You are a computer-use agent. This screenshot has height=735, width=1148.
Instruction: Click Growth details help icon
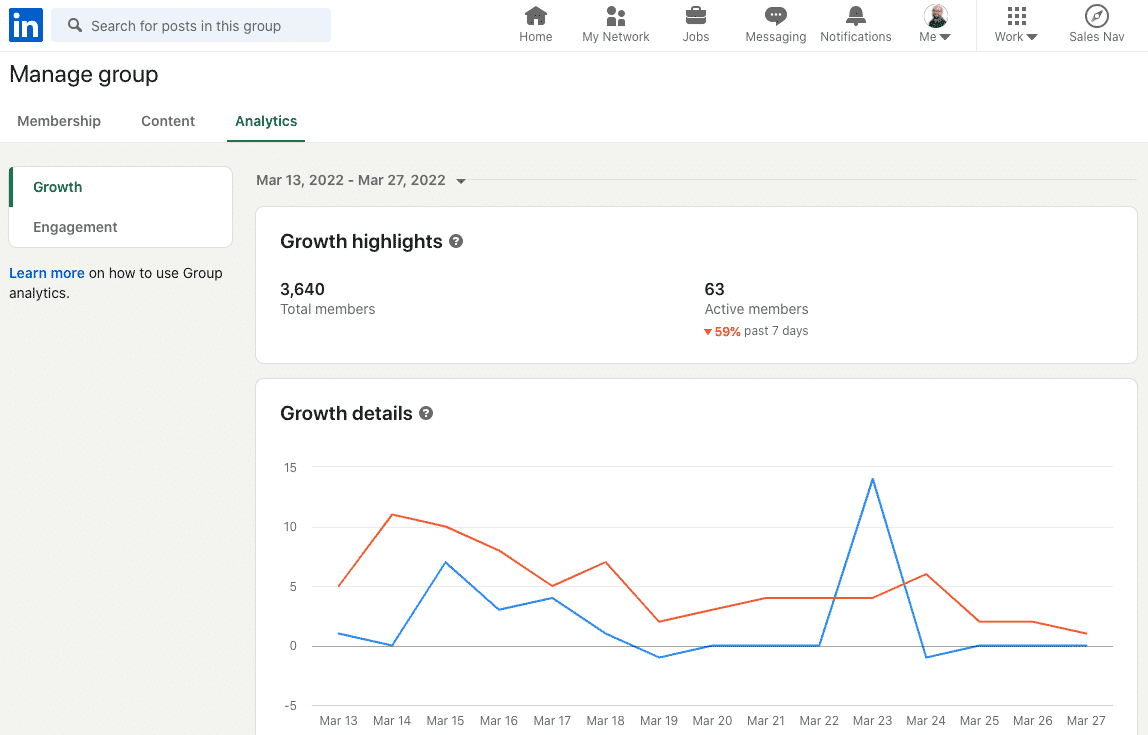coord(426,413)
